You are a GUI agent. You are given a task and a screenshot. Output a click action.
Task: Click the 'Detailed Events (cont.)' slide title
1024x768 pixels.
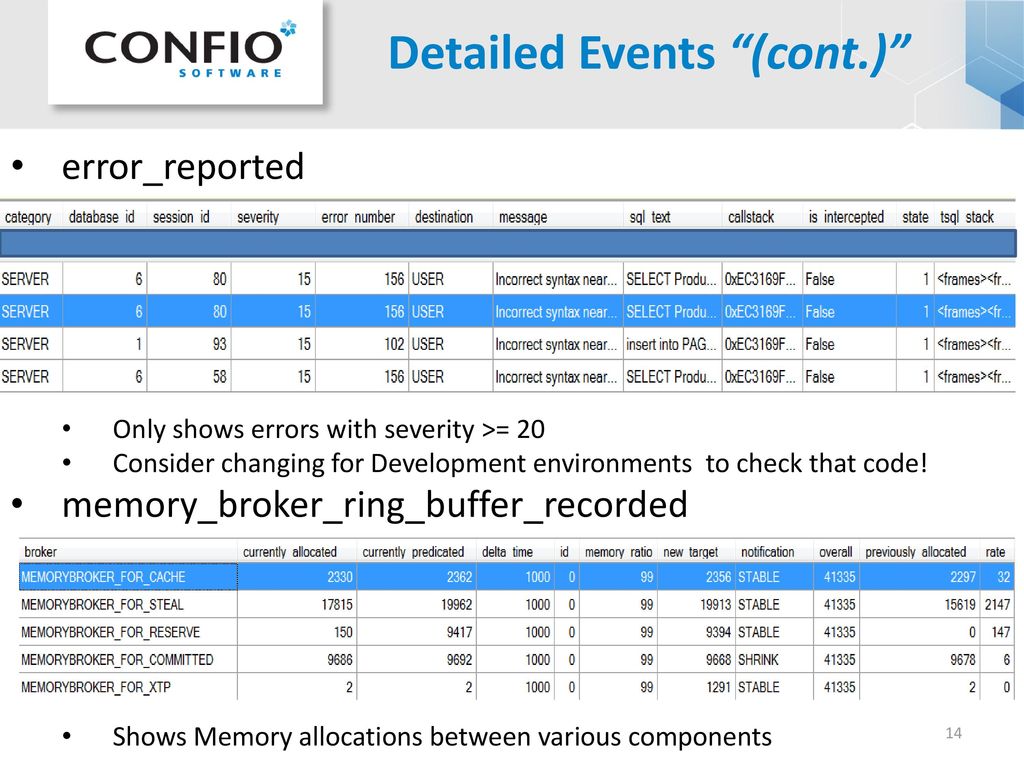tap(649, 54)
